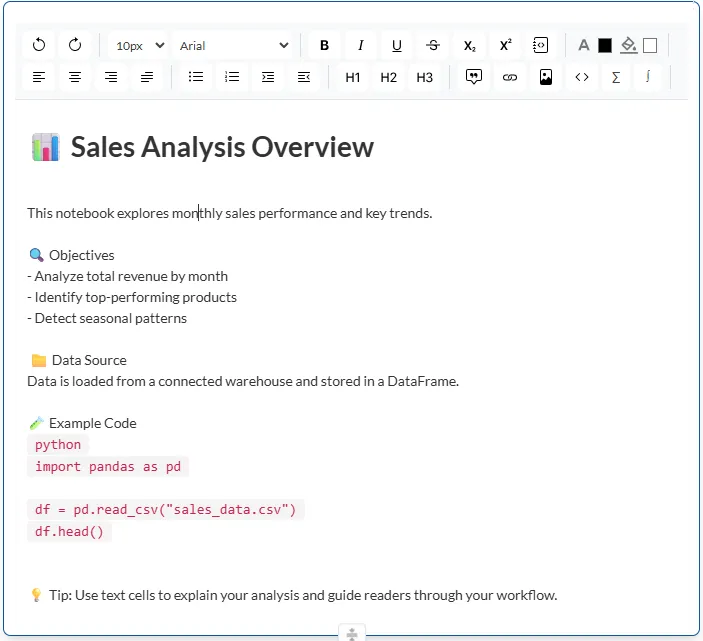Viewport: 703px width, 641px height.
Task: Toggle italic formatting
Action: pyautogui.click(x=360, y=45)
